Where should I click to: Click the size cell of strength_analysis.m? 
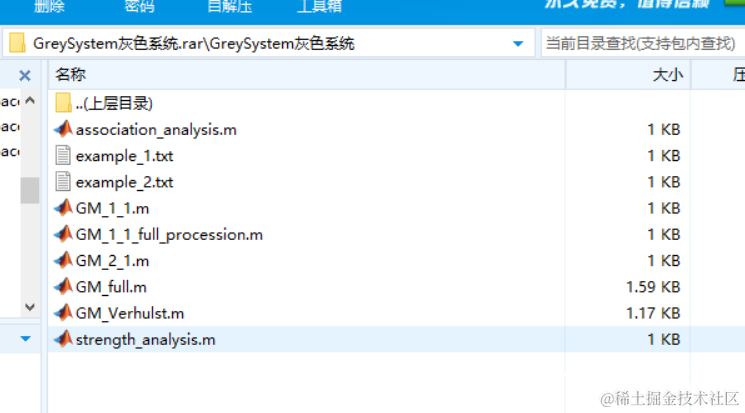[x=664, y=339]
